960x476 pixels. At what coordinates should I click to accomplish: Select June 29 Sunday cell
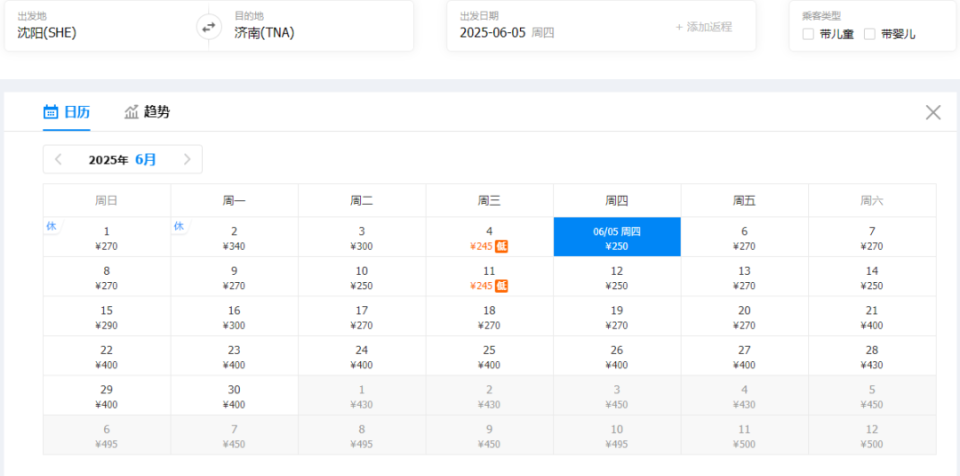[x=107, y=396]
